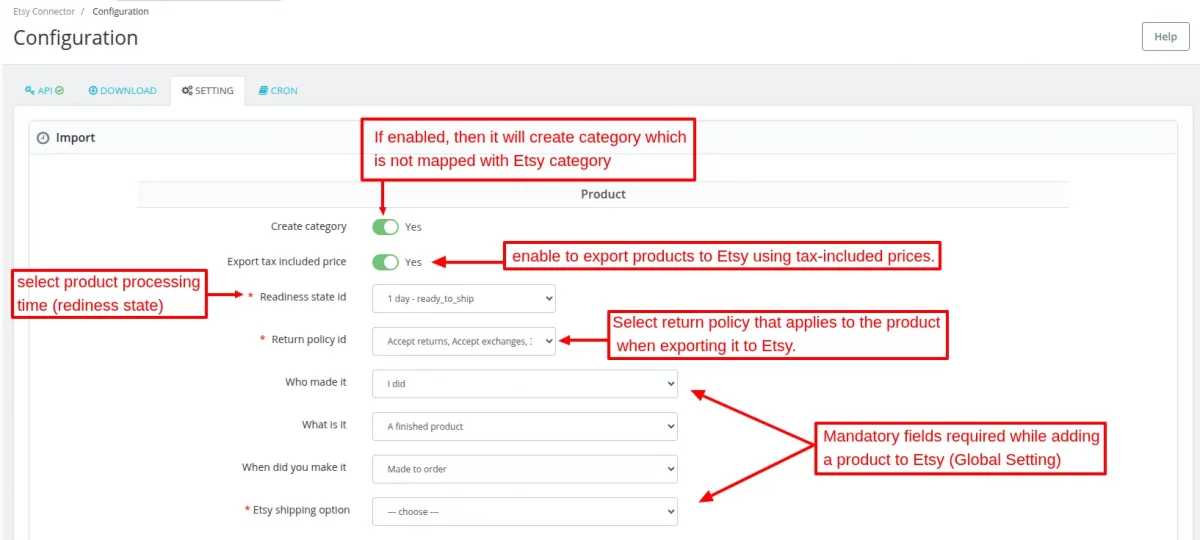Disable the Create category toggle
1200x540 pixels.
(x=385, y=227)
